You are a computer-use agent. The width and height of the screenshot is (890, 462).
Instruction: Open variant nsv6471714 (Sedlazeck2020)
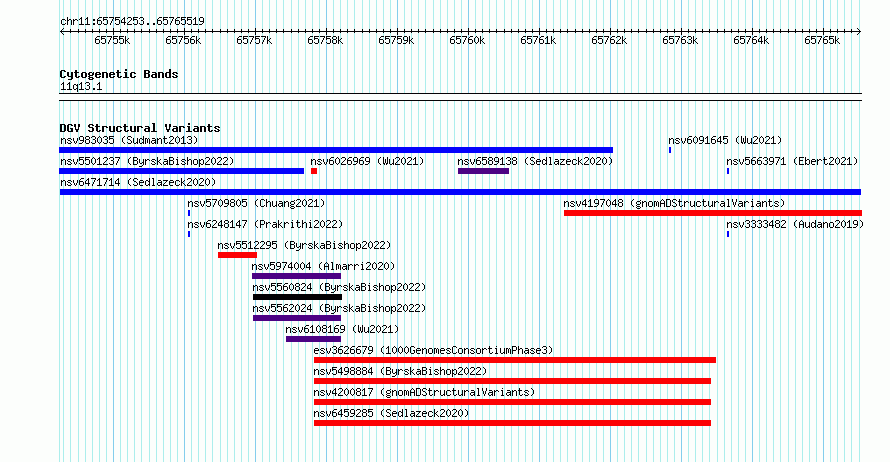tap(138, 182)
